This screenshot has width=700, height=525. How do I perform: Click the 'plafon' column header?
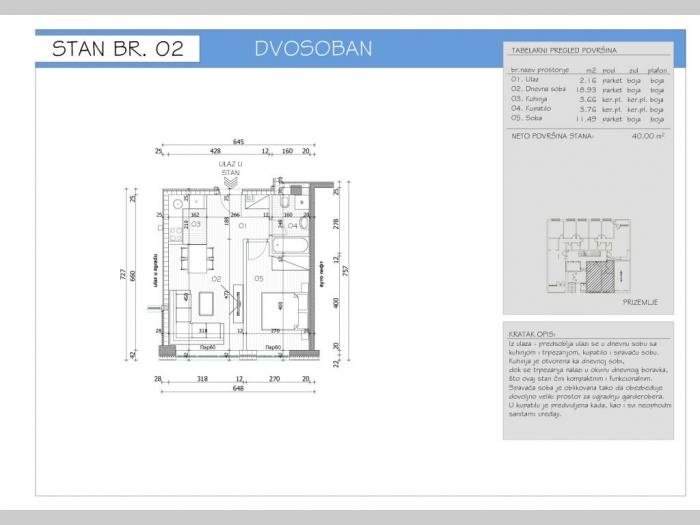[657, 71]
